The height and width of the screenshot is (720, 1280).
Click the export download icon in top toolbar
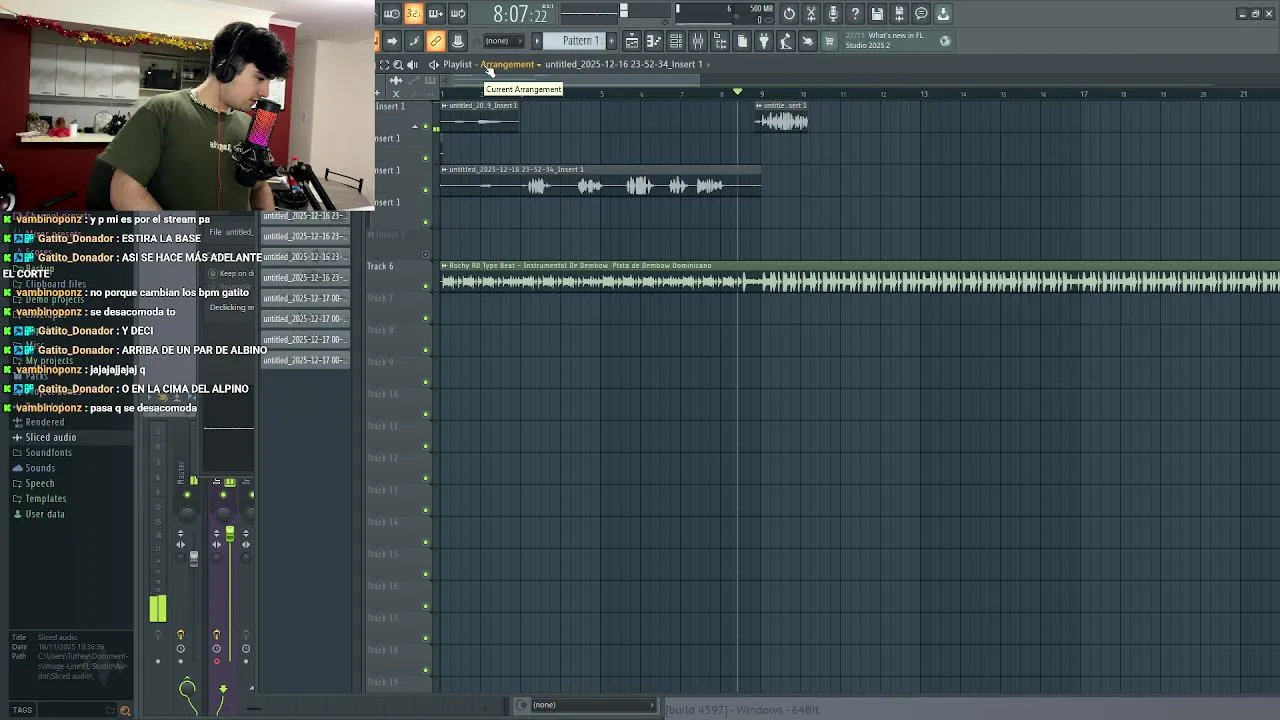coord(943,14)
